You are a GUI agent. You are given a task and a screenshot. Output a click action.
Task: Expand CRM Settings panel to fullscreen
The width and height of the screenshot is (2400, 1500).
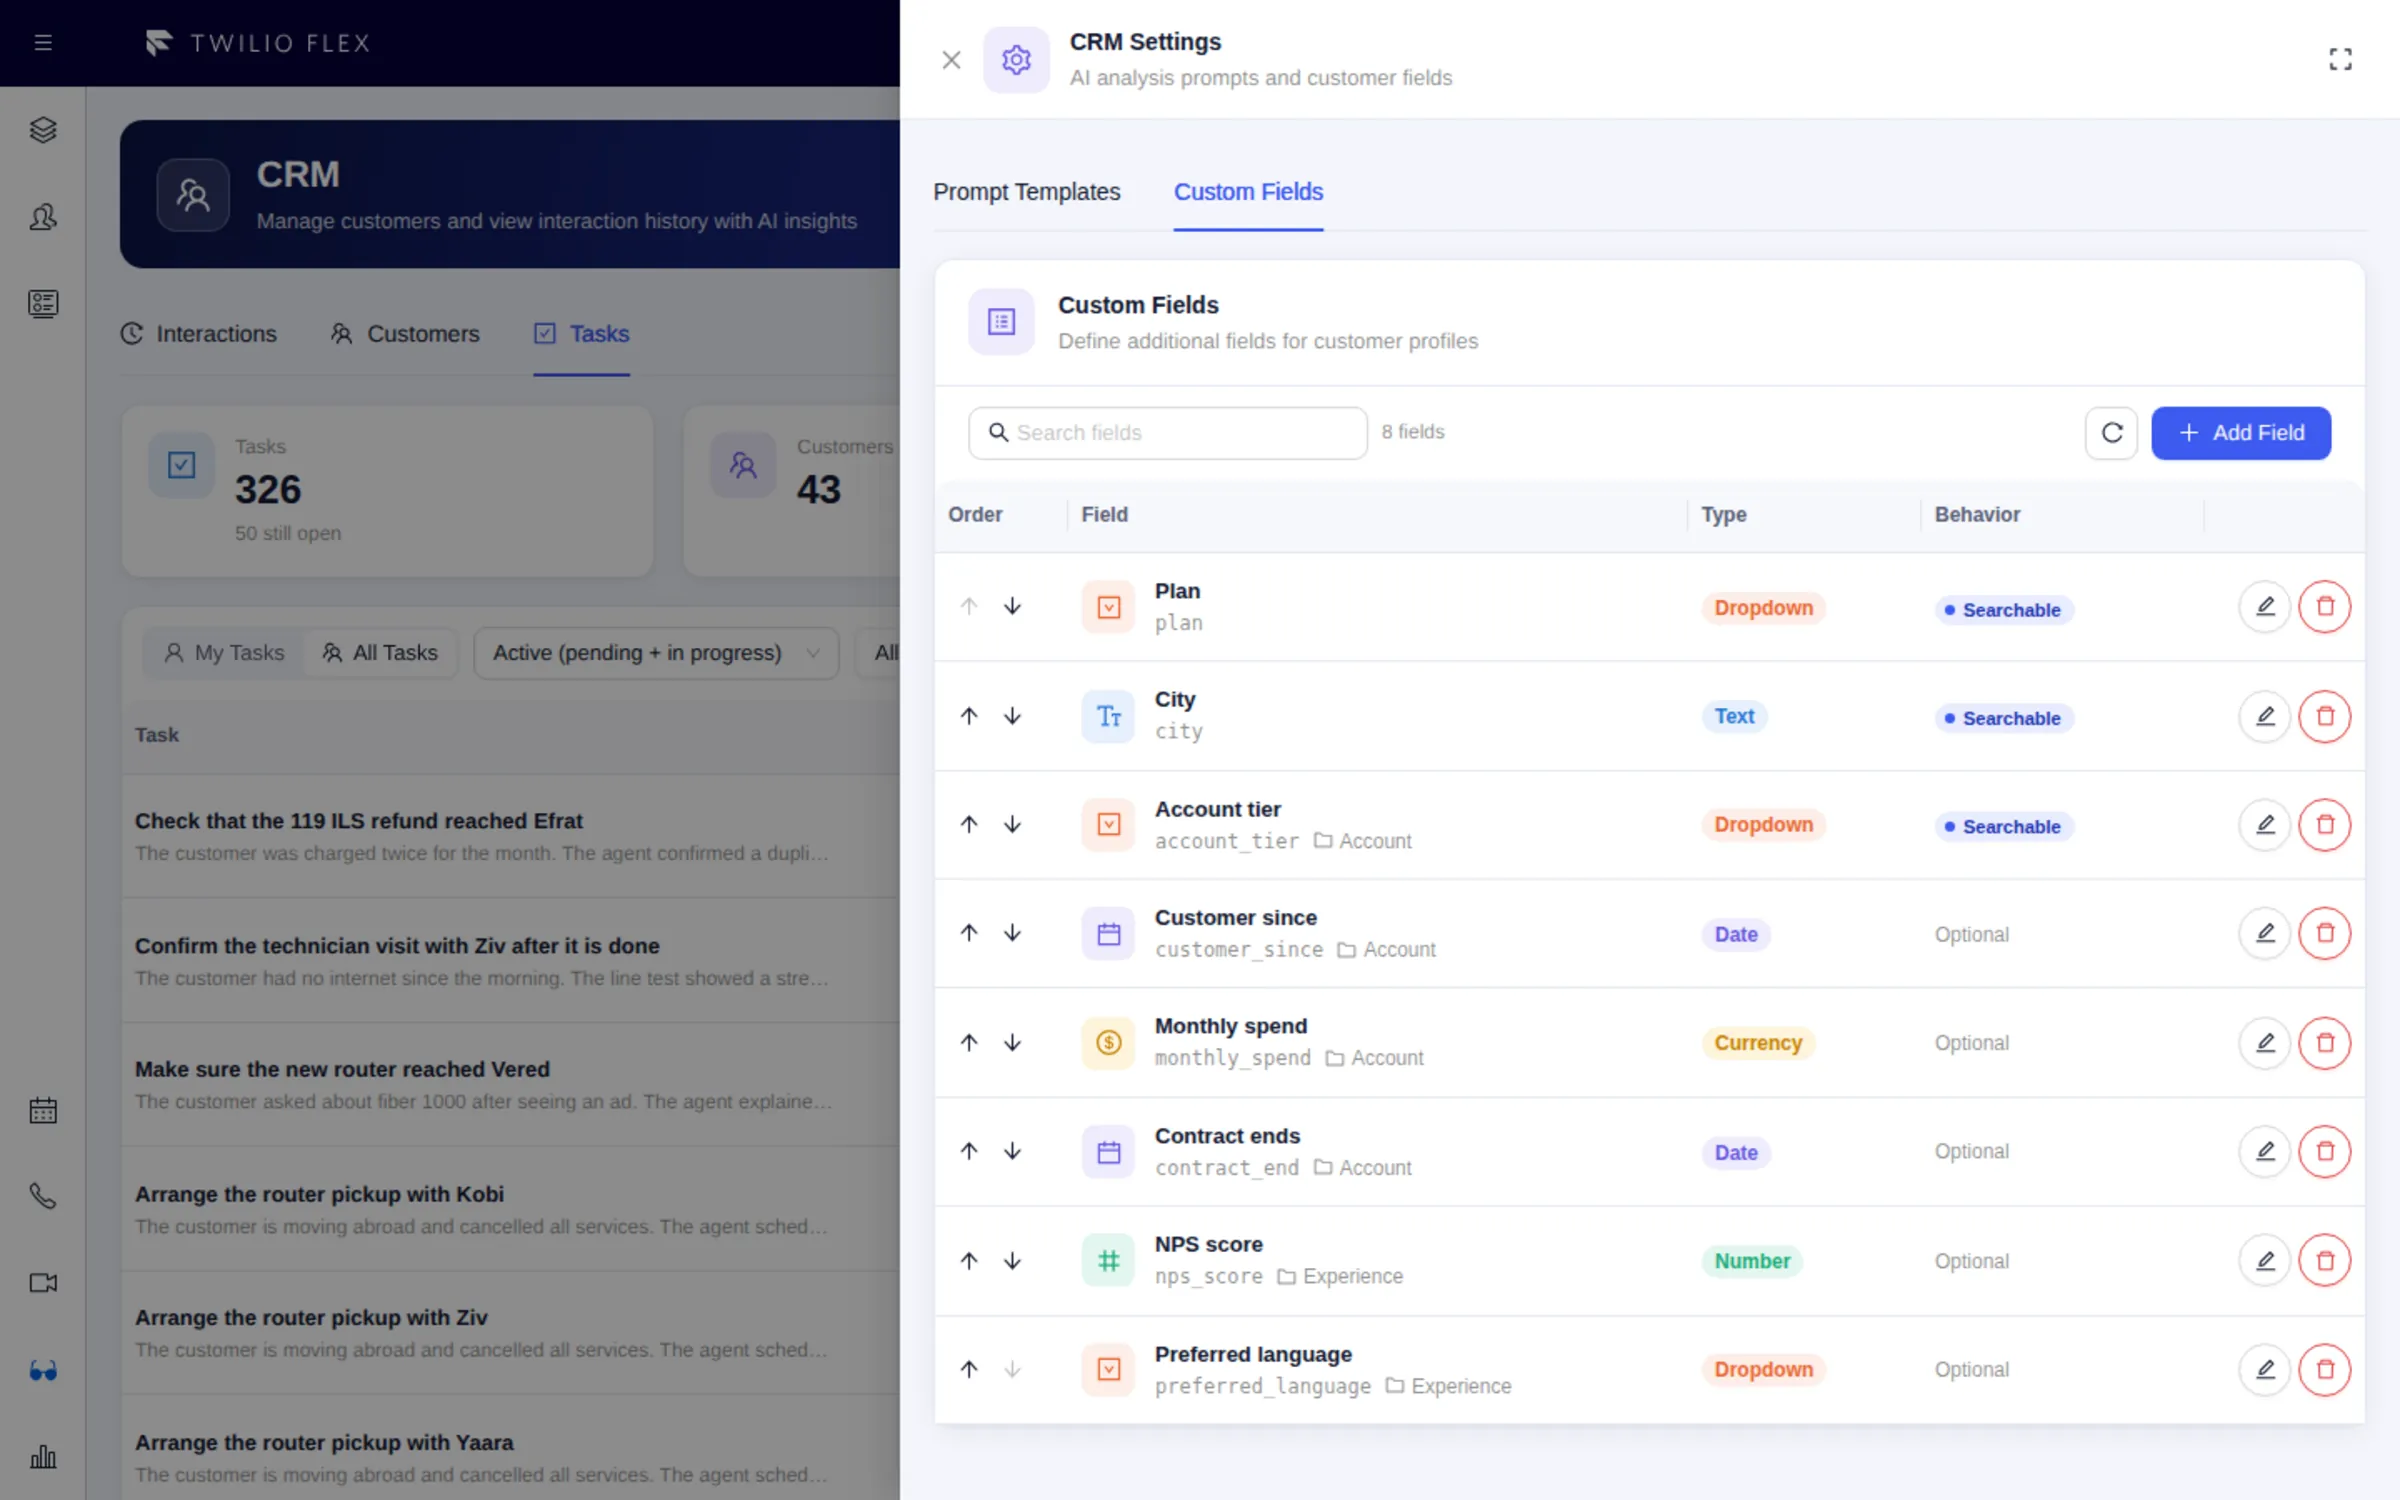point(2340,59)
